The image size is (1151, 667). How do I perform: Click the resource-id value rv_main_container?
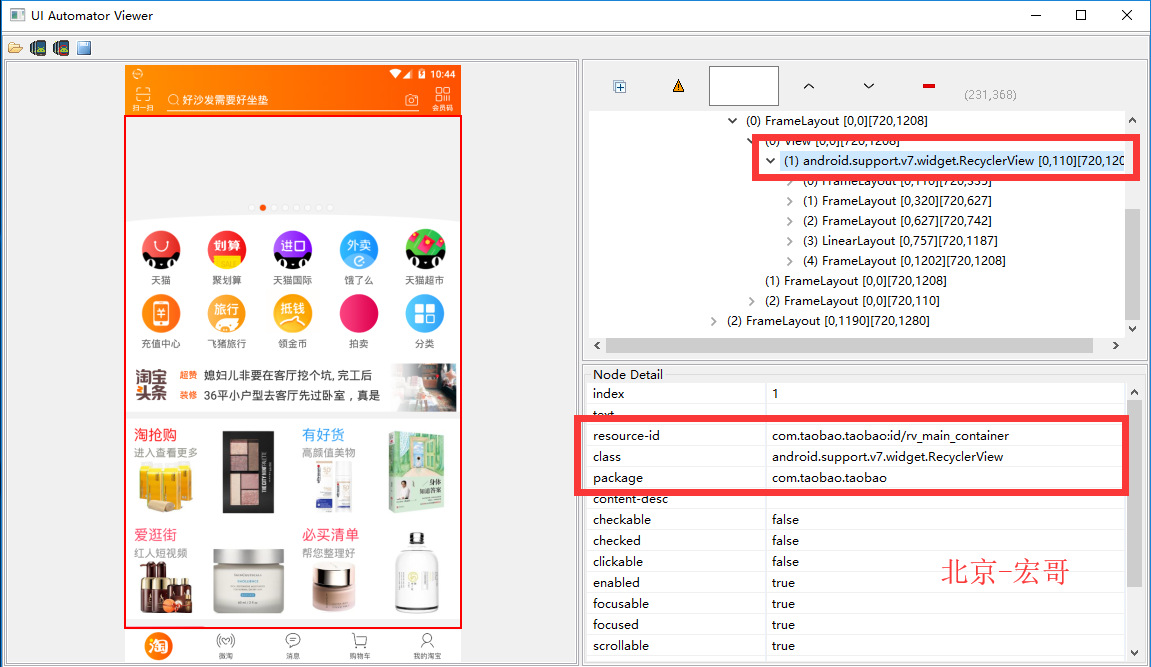pos(890,436)
